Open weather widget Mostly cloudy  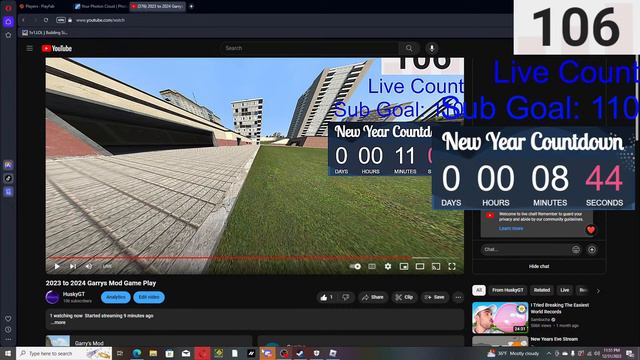tap(513, 353)
